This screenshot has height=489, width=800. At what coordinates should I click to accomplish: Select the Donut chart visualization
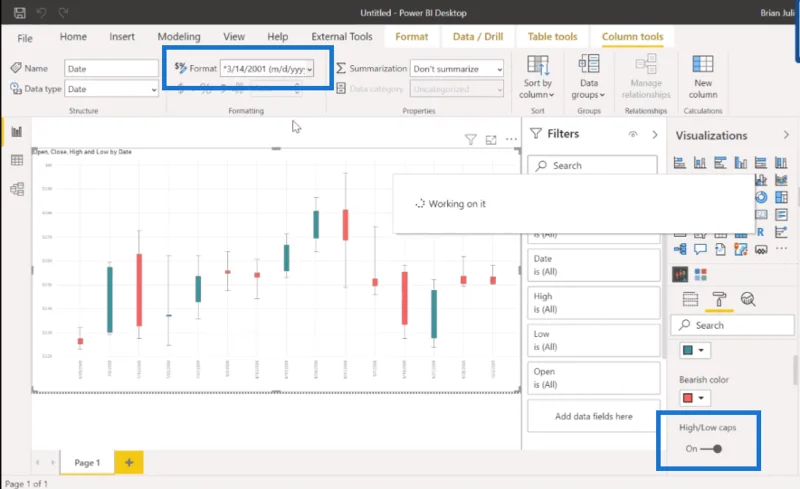pyautogui.click(x=761, y=197)
